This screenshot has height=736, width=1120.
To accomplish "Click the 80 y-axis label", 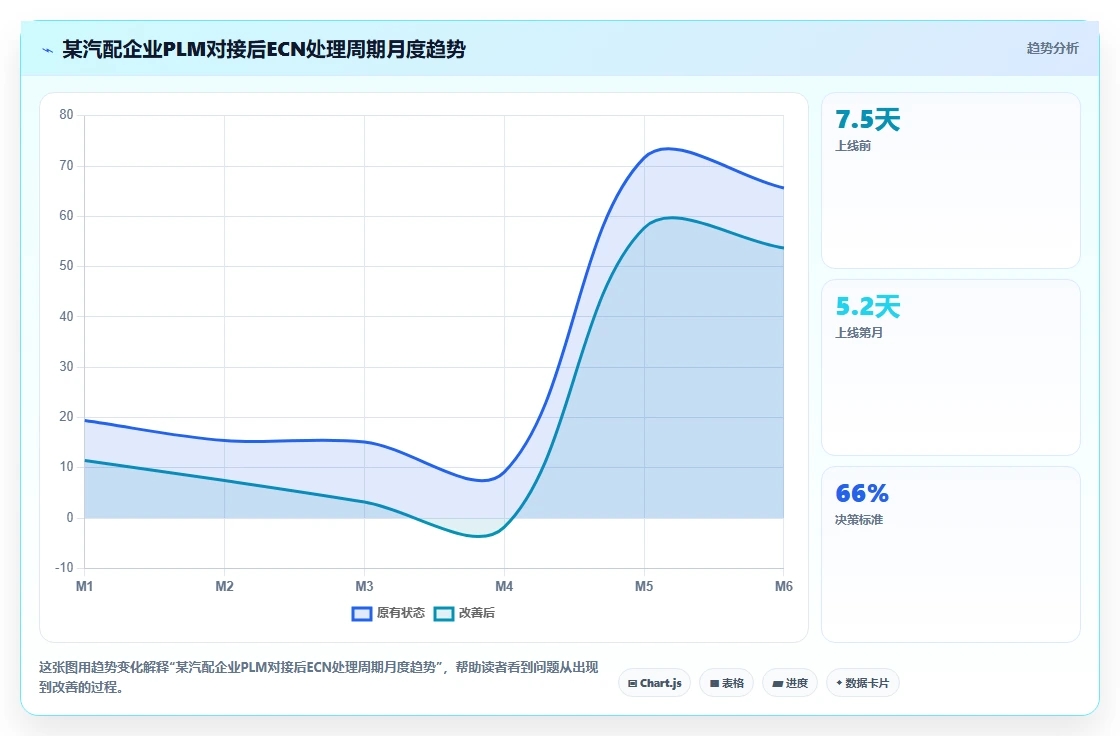I will (66, 115).
